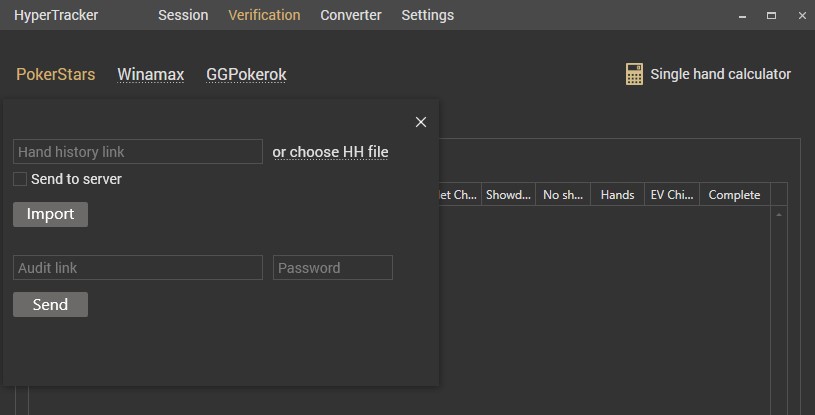Open the Verification menu
The height and width of the screenshot is (415, 815).
tap(264, 15)
